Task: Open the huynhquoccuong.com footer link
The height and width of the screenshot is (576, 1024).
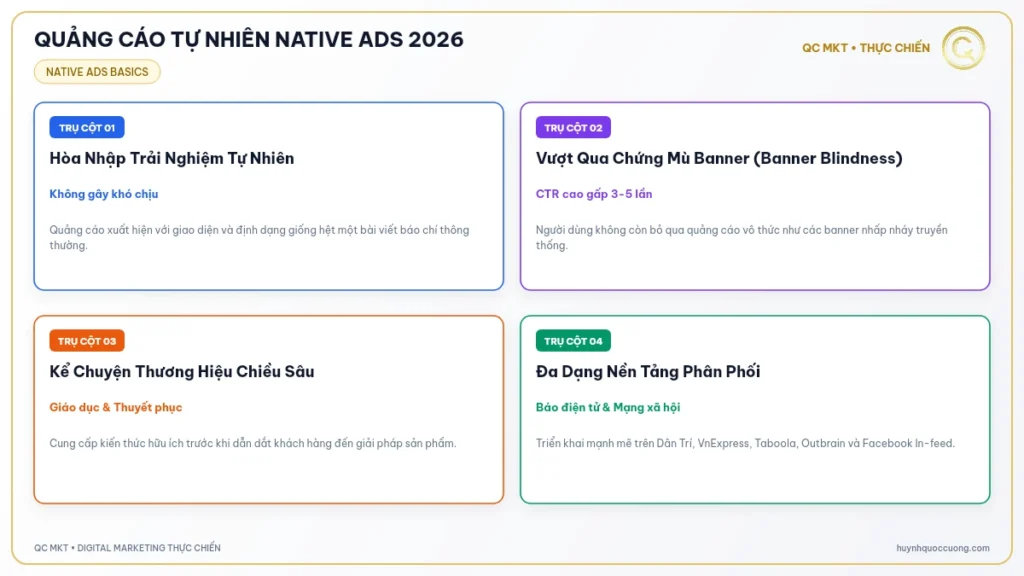Action: 942,548
